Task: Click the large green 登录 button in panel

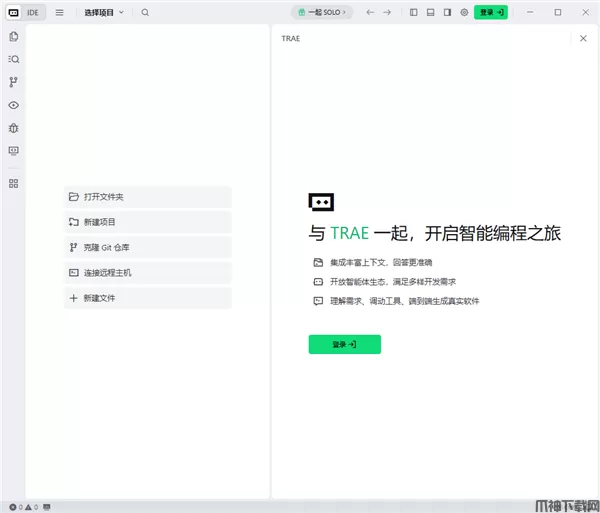Action: (x=345, y=344)
